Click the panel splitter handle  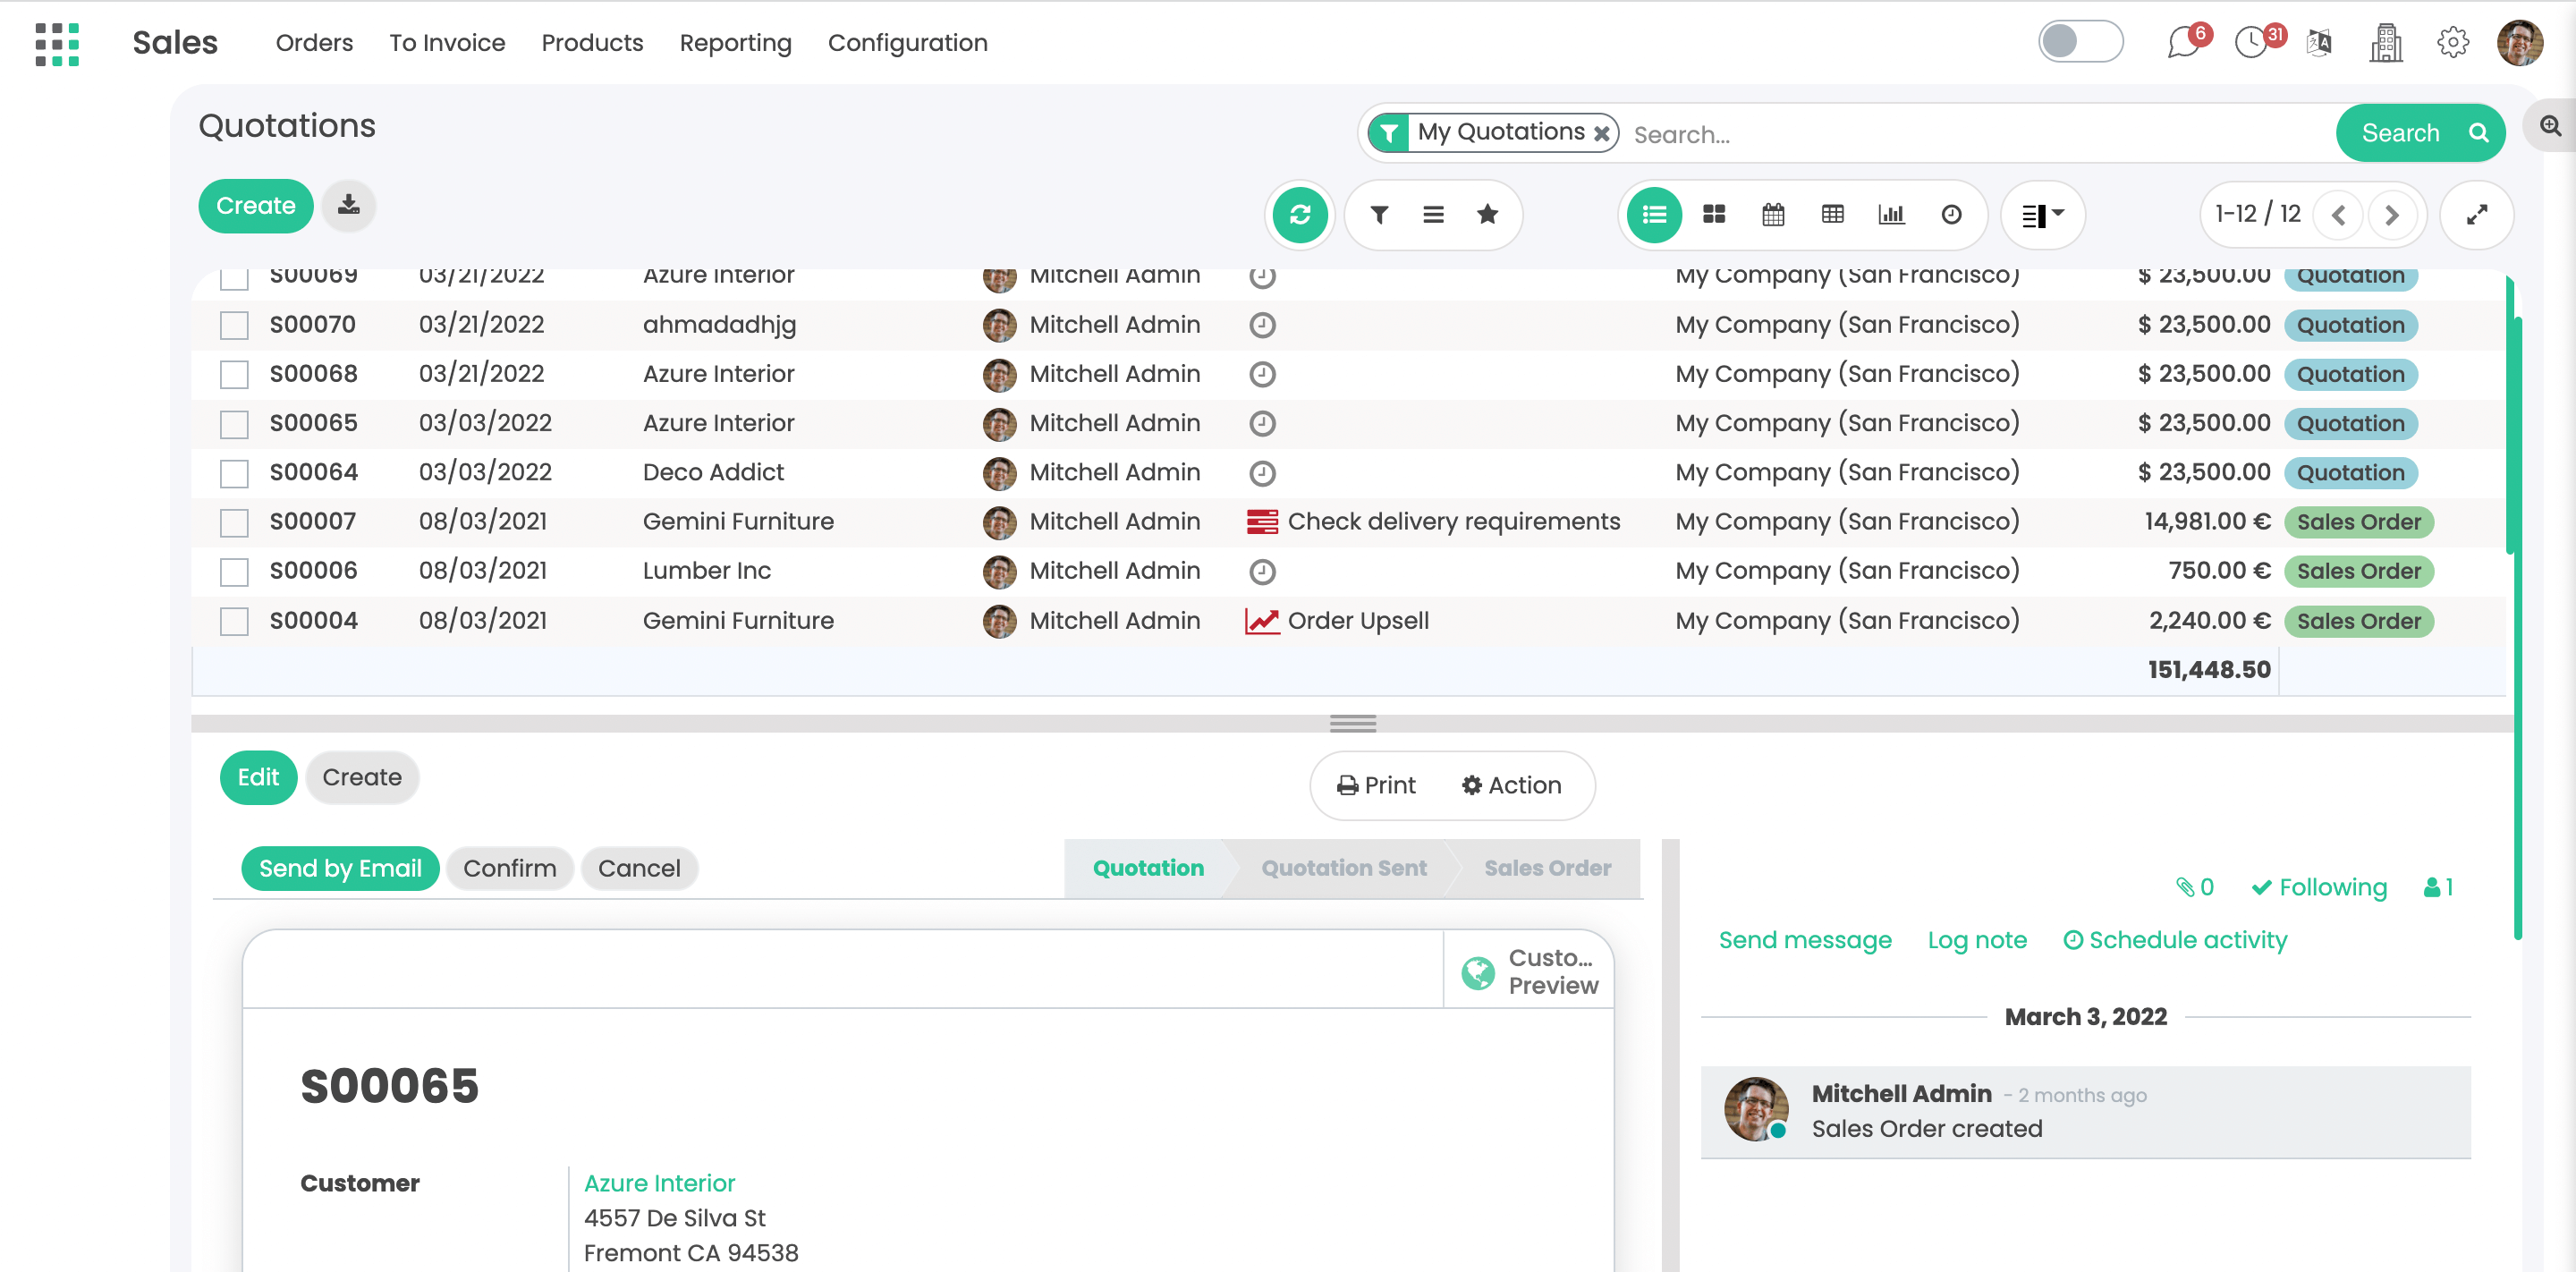point(1352,723)
